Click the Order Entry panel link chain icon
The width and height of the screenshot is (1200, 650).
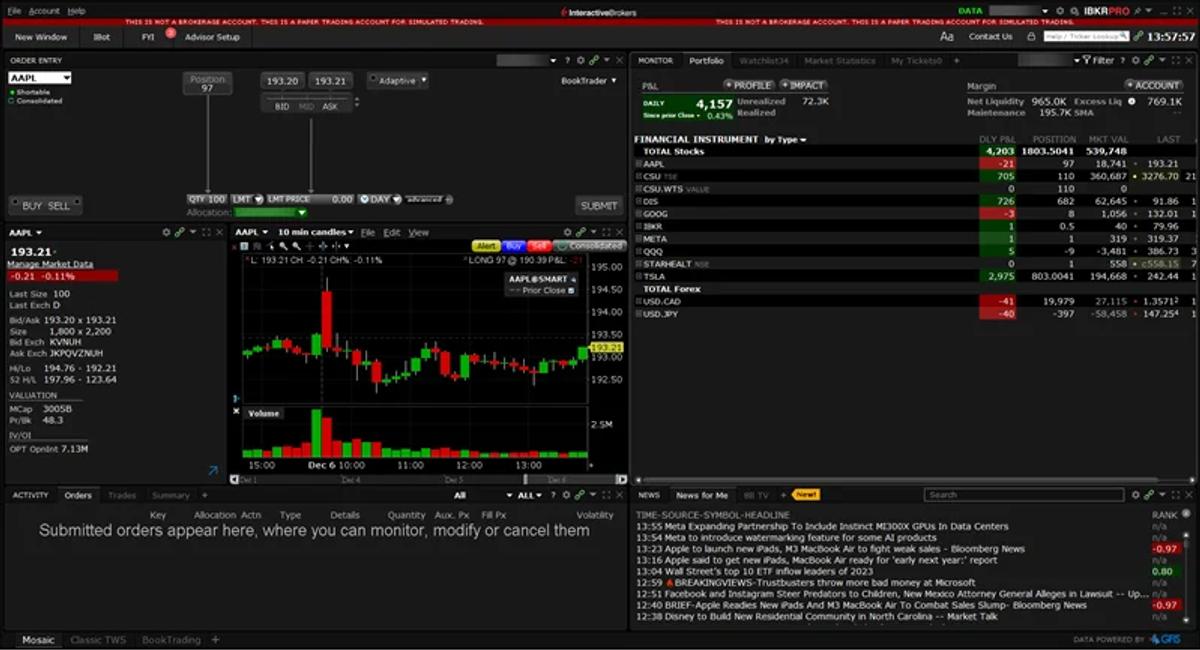coord(594,61)
